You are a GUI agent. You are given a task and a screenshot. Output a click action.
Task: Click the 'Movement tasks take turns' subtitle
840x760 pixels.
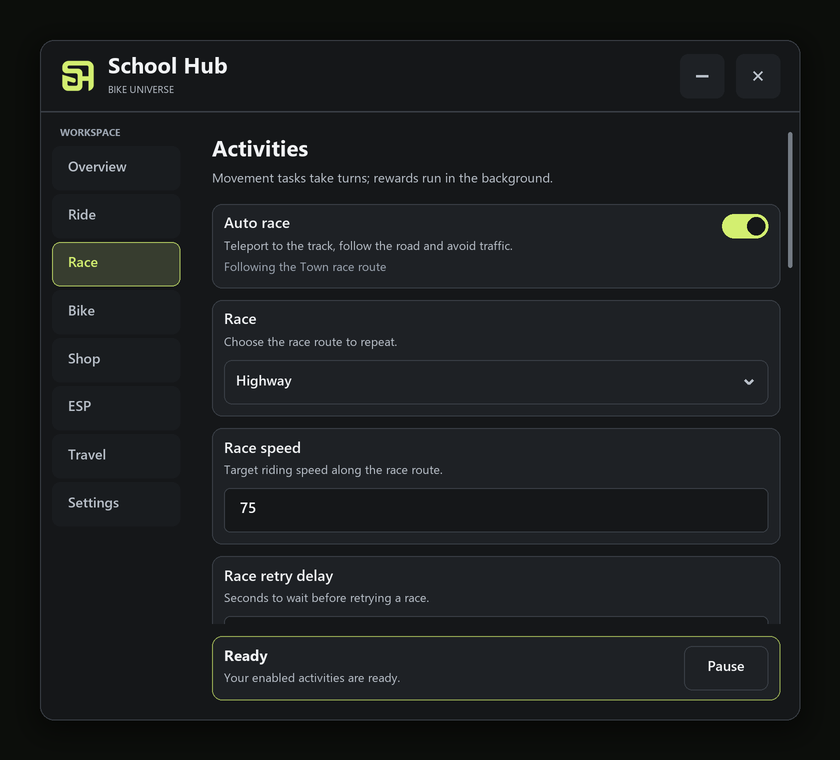tap(382, 178)
